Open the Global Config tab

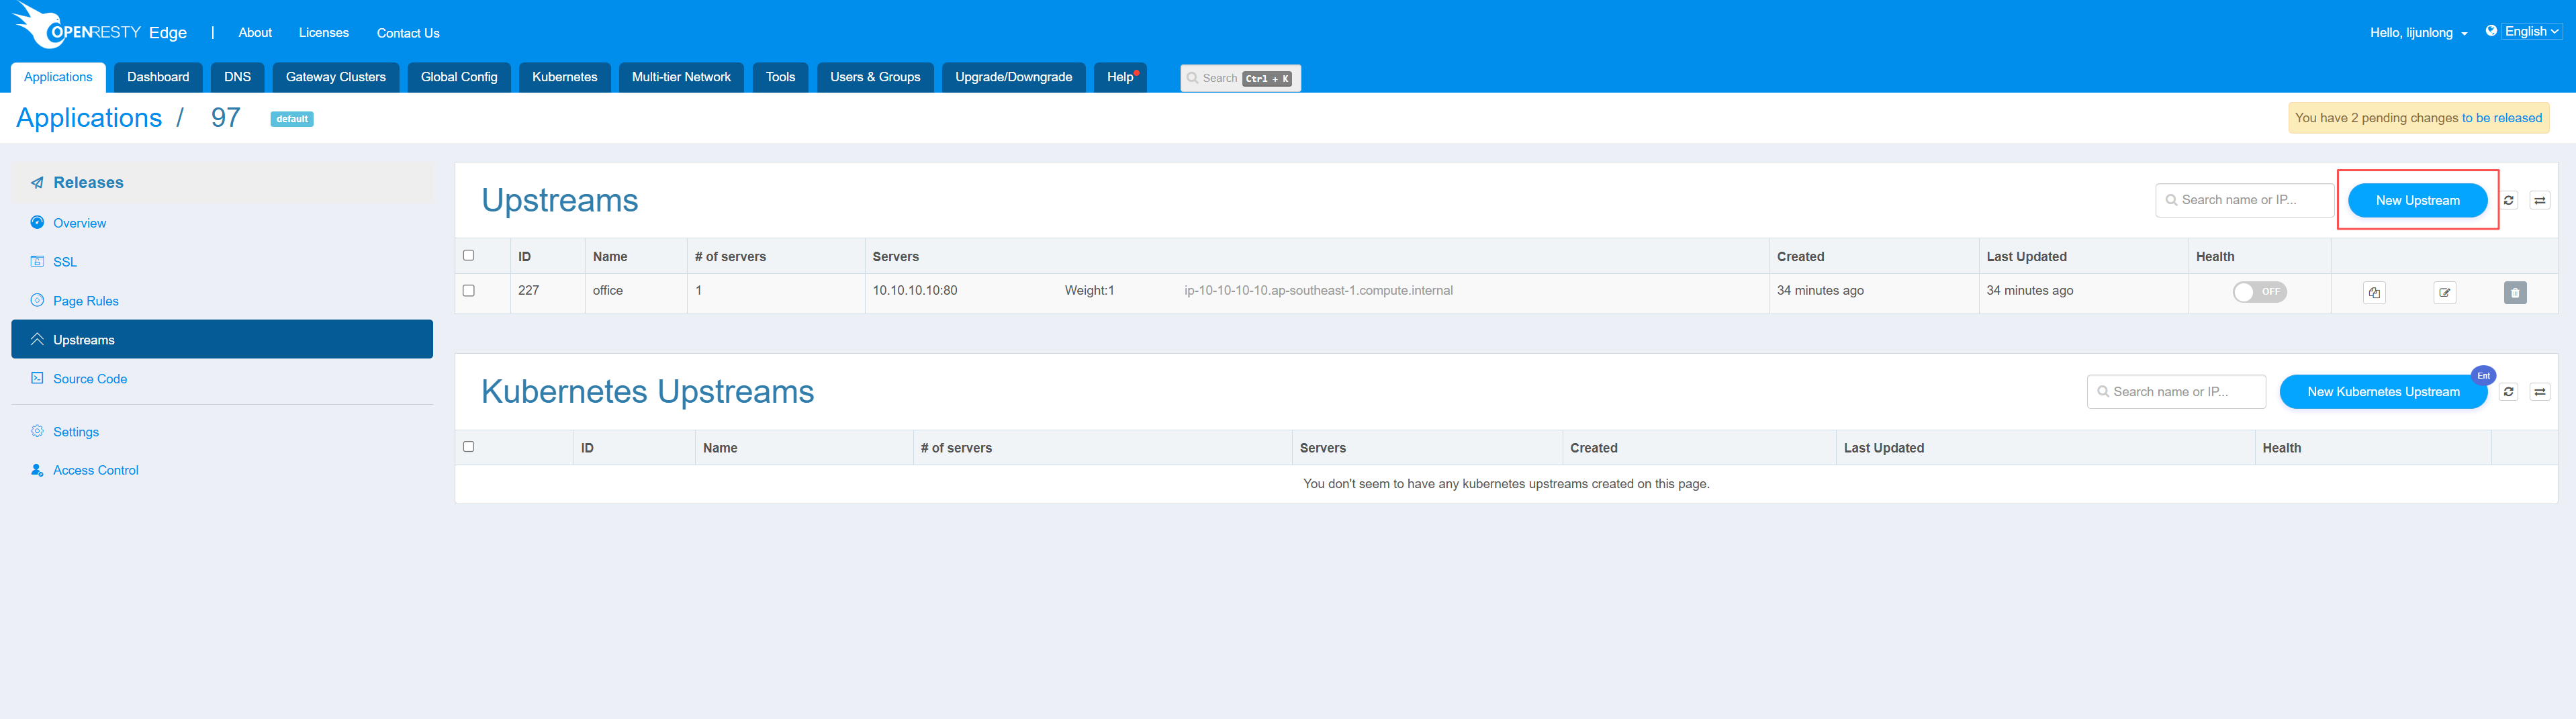click(458, 77)
